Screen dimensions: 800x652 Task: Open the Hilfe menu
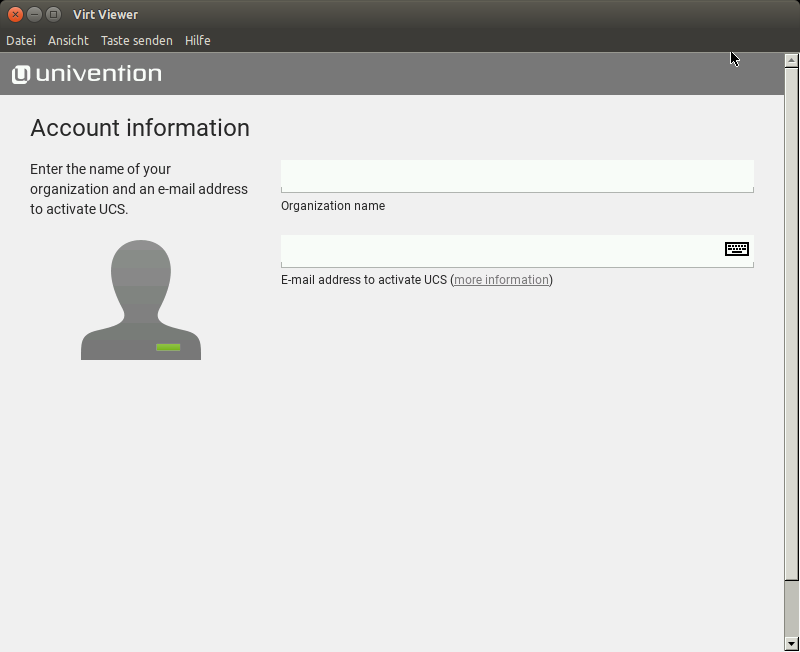[x=197, y=41]
